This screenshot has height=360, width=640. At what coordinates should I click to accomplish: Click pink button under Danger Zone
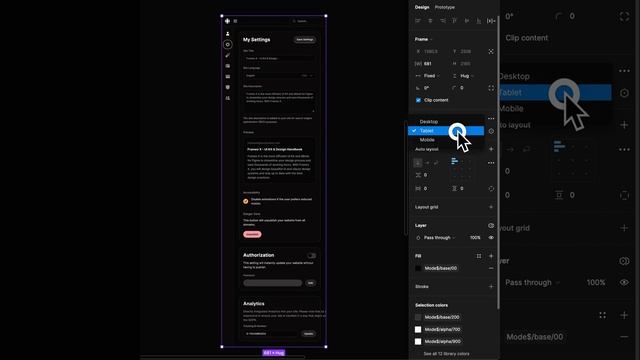[x=252, y=234]
